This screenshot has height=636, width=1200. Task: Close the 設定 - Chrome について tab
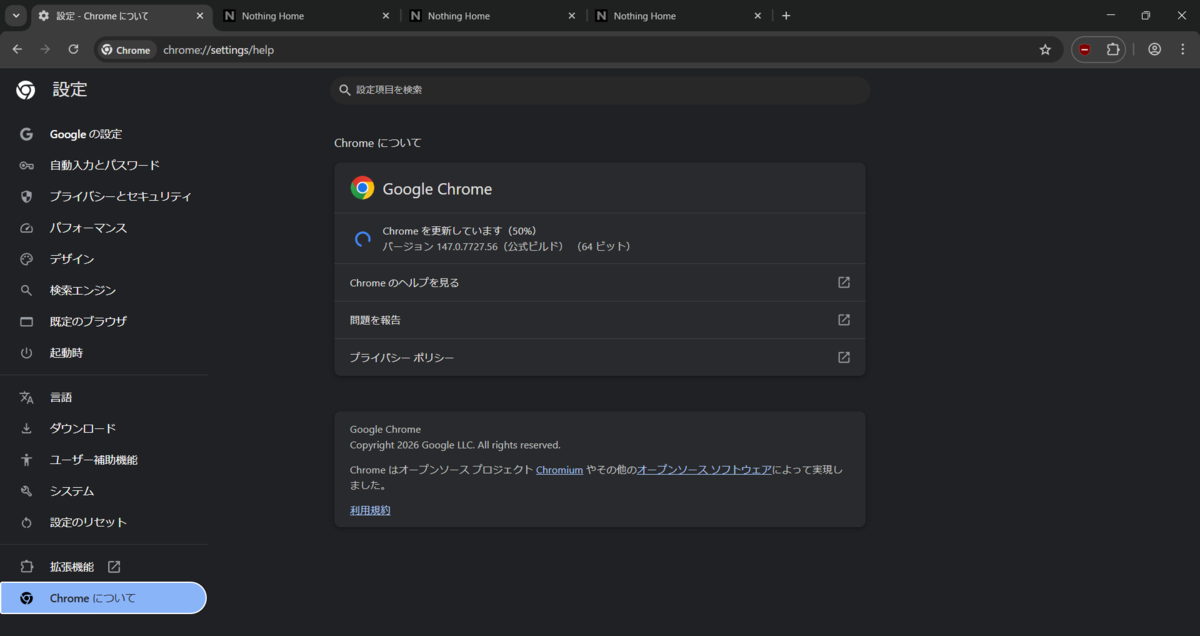point(200,16)
